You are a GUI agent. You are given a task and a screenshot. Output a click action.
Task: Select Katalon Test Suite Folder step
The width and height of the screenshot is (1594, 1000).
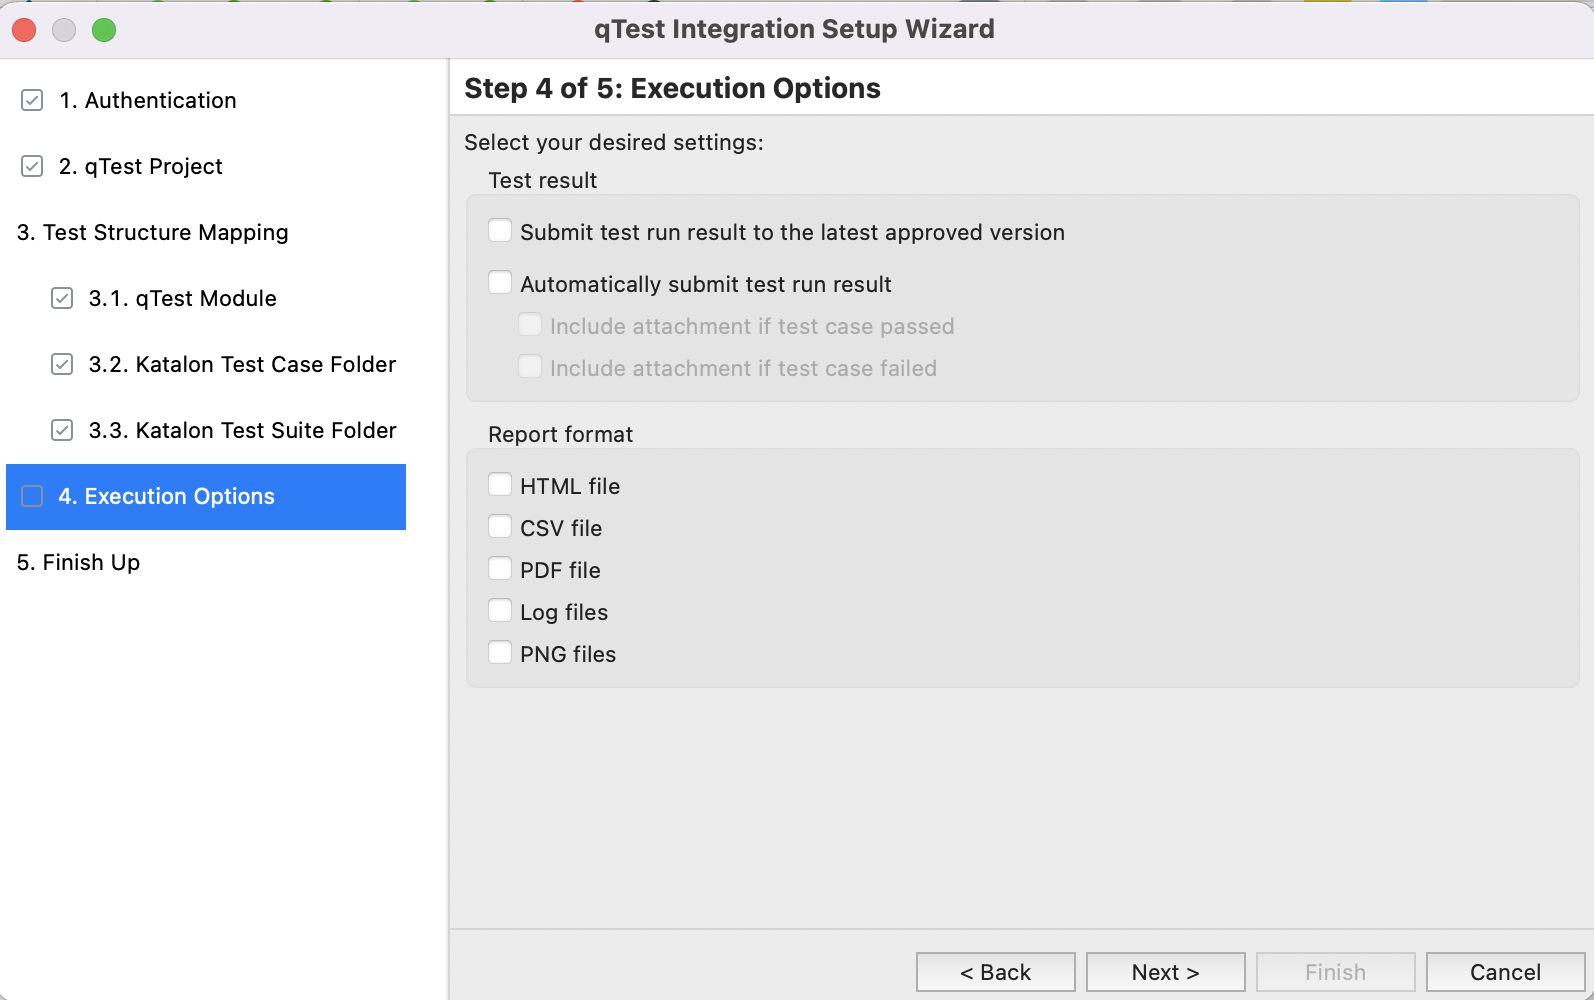[242, 430]
